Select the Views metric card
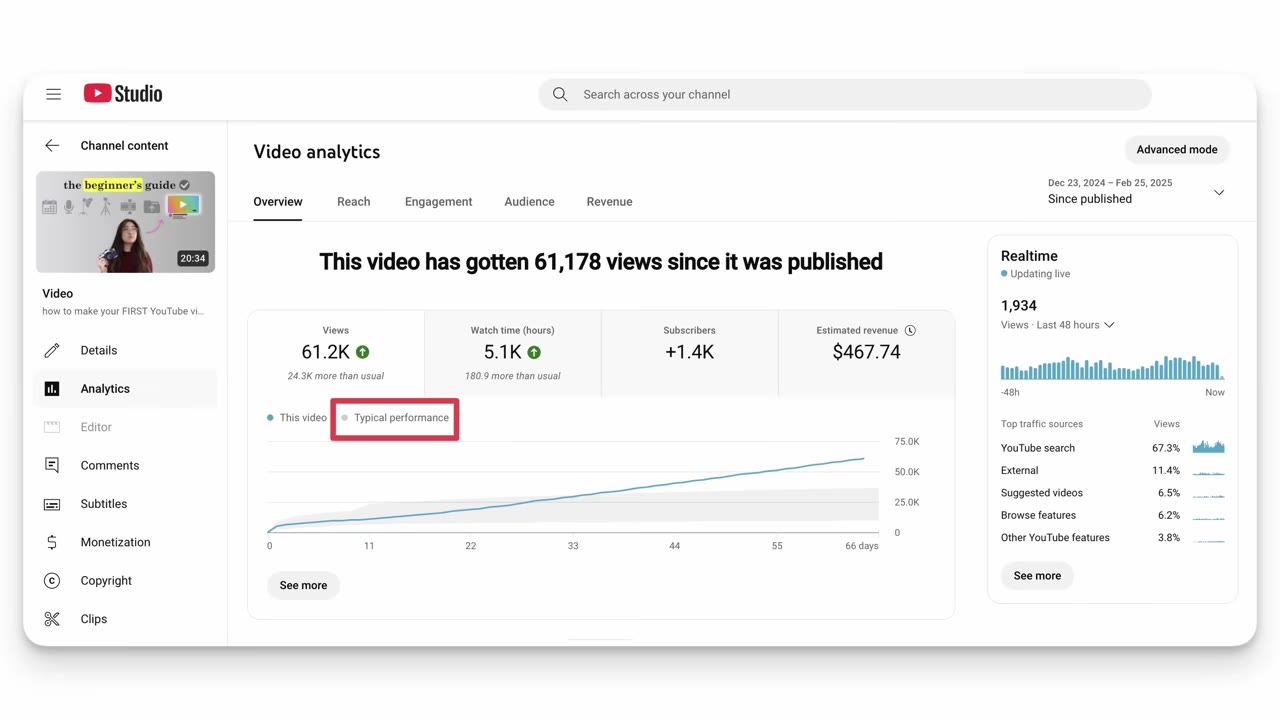Image resolution: width=1280 pixels, height=720 pixels. (x=336, y=353)
